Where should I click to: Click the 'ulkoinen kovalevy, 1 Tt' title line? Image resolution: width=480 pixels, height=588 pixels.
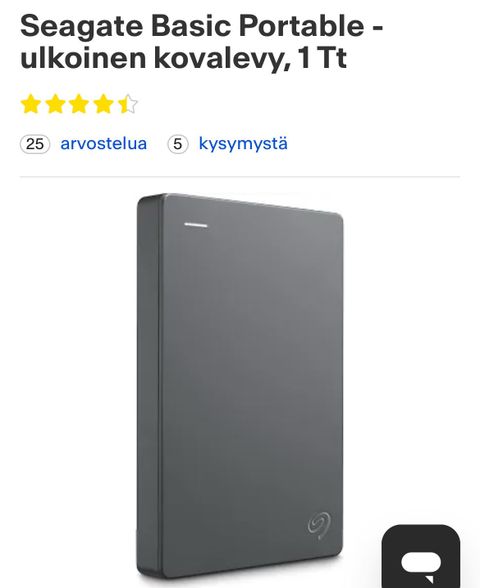tap(183, 58)
